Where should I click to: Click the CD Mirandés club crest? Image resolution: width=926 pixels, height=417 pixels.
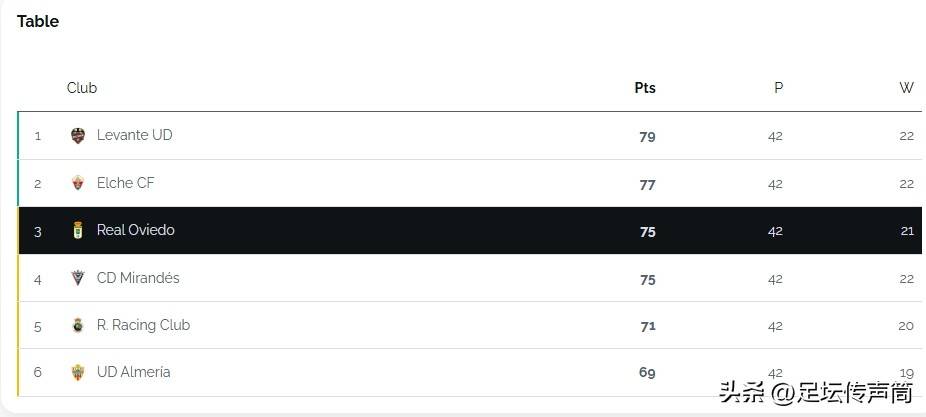coord(78,278)
